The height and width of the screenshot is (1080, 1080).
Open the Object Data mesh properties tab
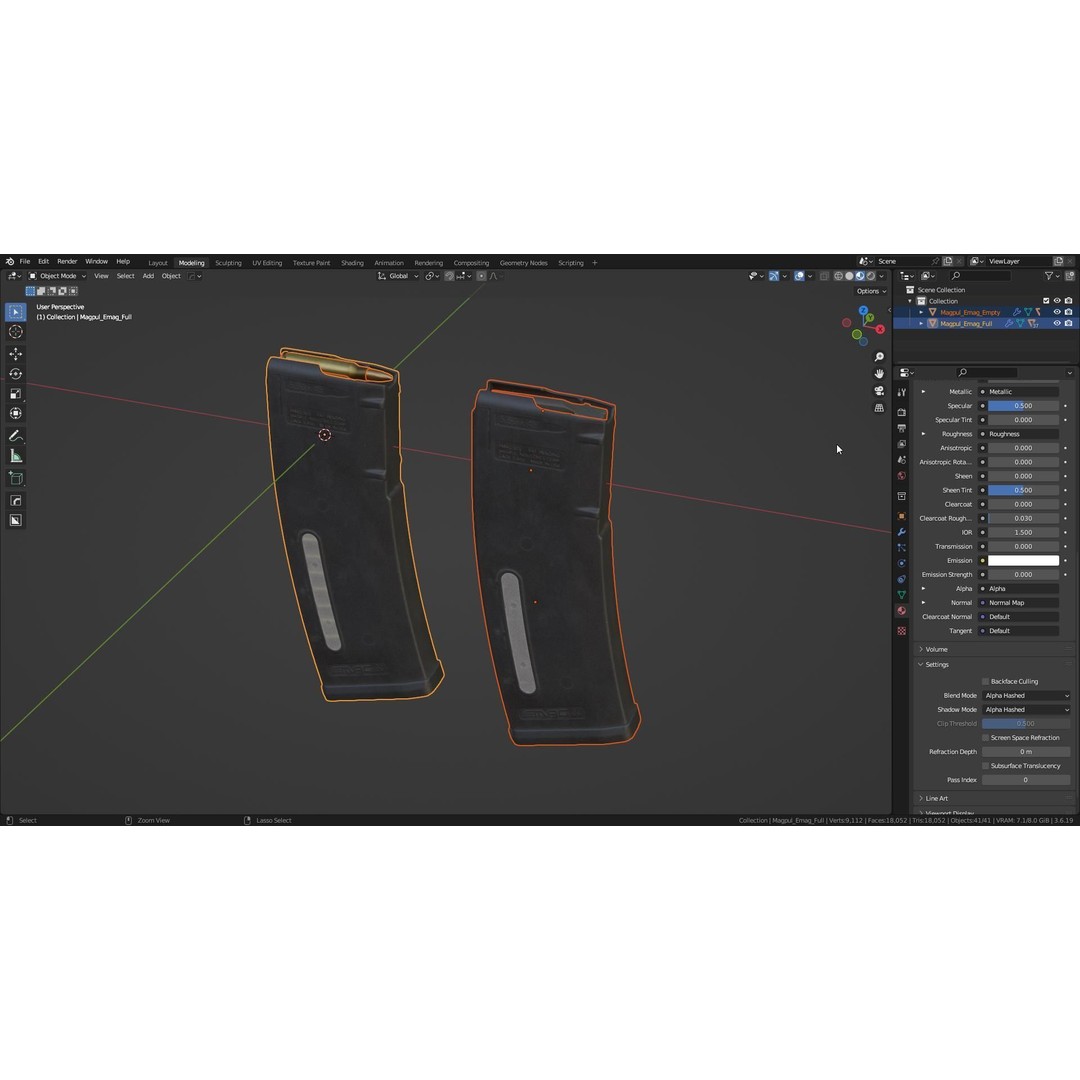[x=902, y=594]
